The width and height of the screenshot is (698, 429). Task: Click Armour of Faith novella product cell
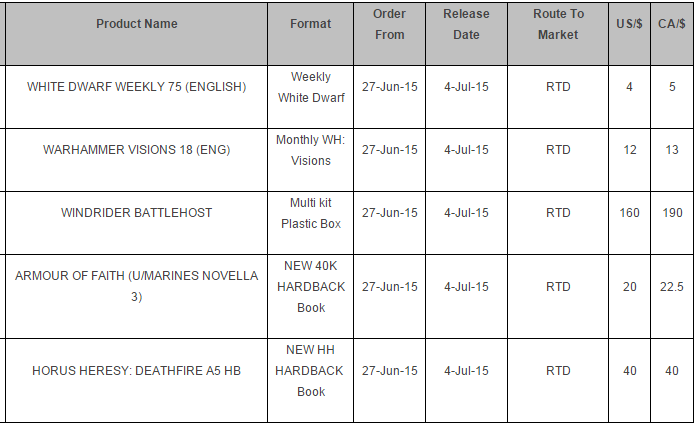click(x=137, y=286)
